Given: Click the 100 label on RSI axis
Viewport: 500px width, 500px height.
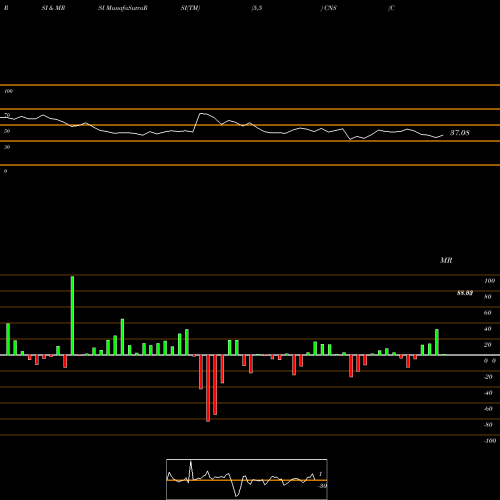Looking at the screenshot, I should [x=8, y=91].
